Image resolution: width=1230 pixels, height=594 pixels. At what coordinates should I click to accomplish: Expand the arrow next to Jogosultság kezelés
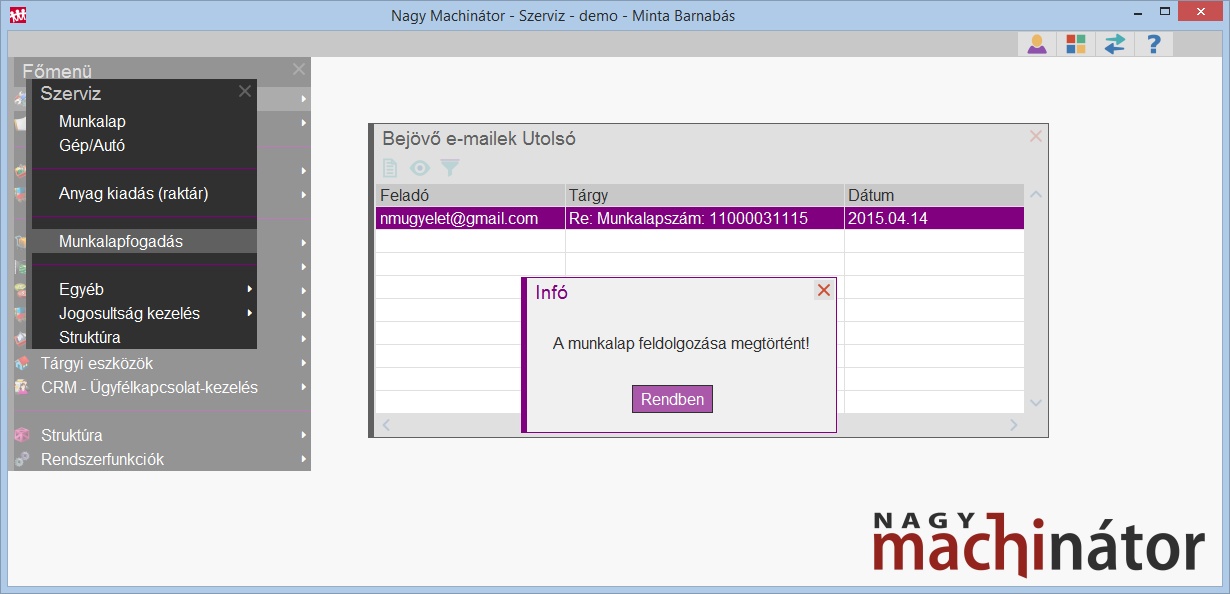tap(249, 313)
